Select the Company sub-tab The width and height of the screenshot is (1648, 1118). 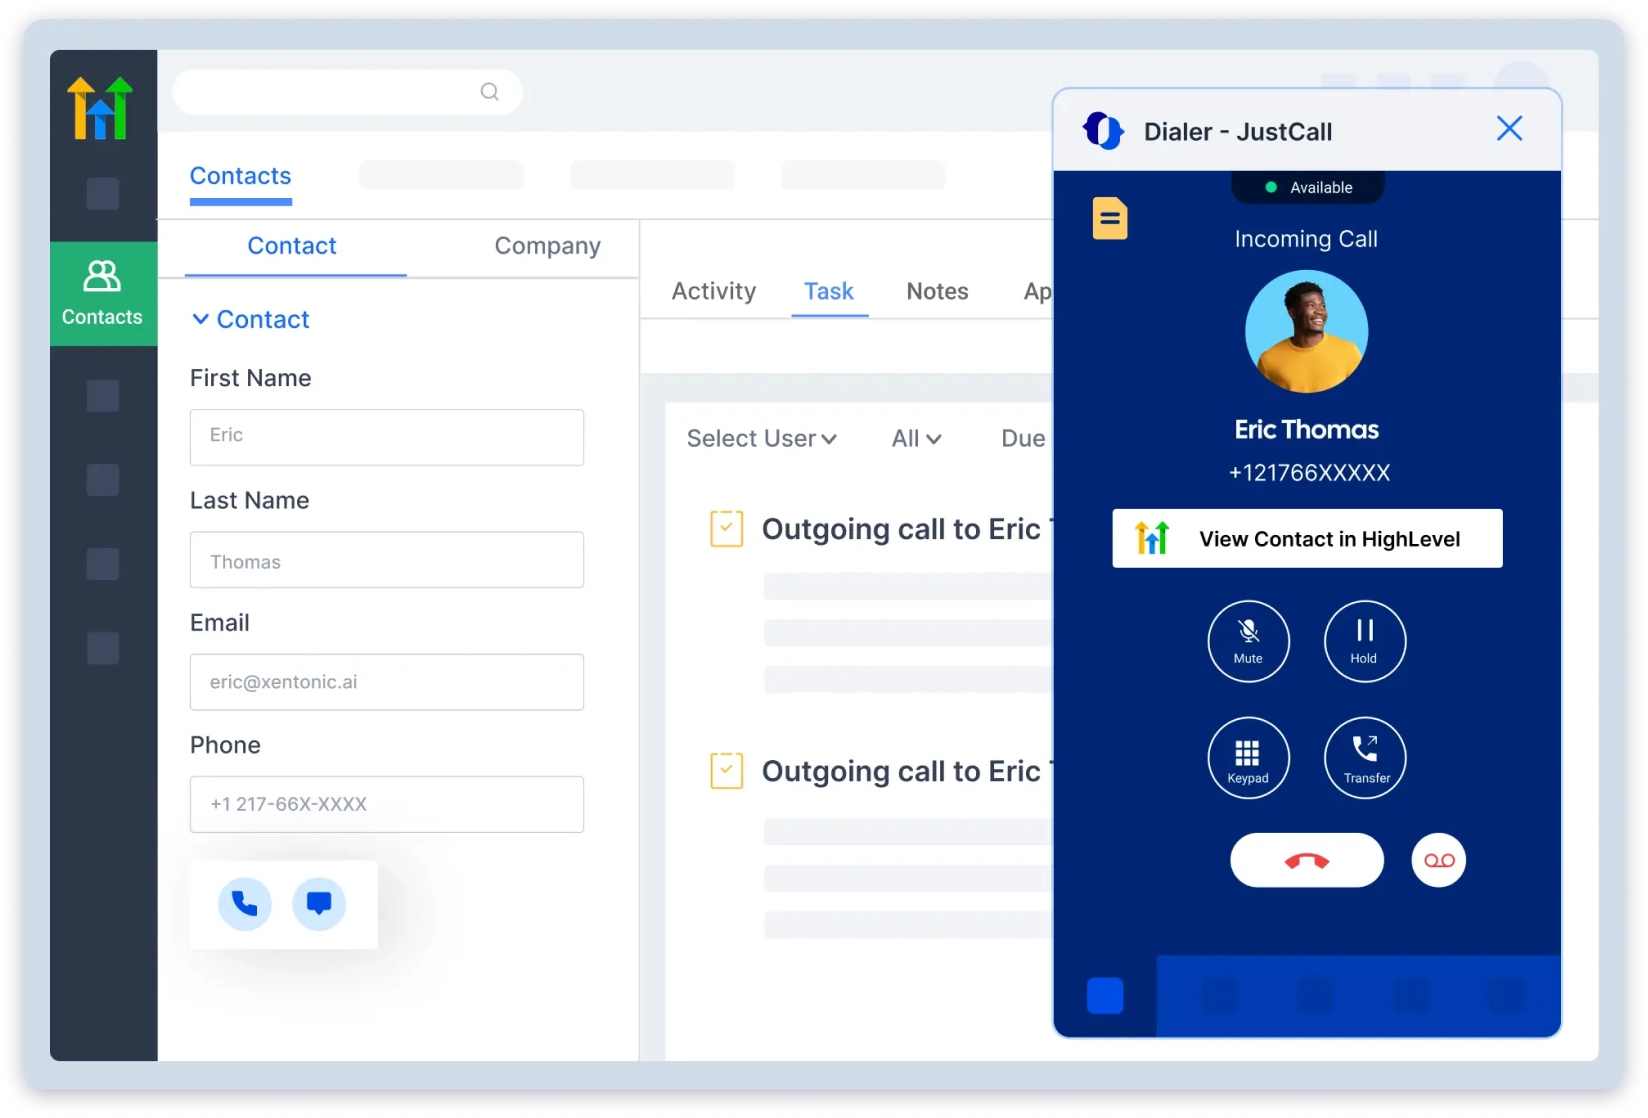coord(548,246)
